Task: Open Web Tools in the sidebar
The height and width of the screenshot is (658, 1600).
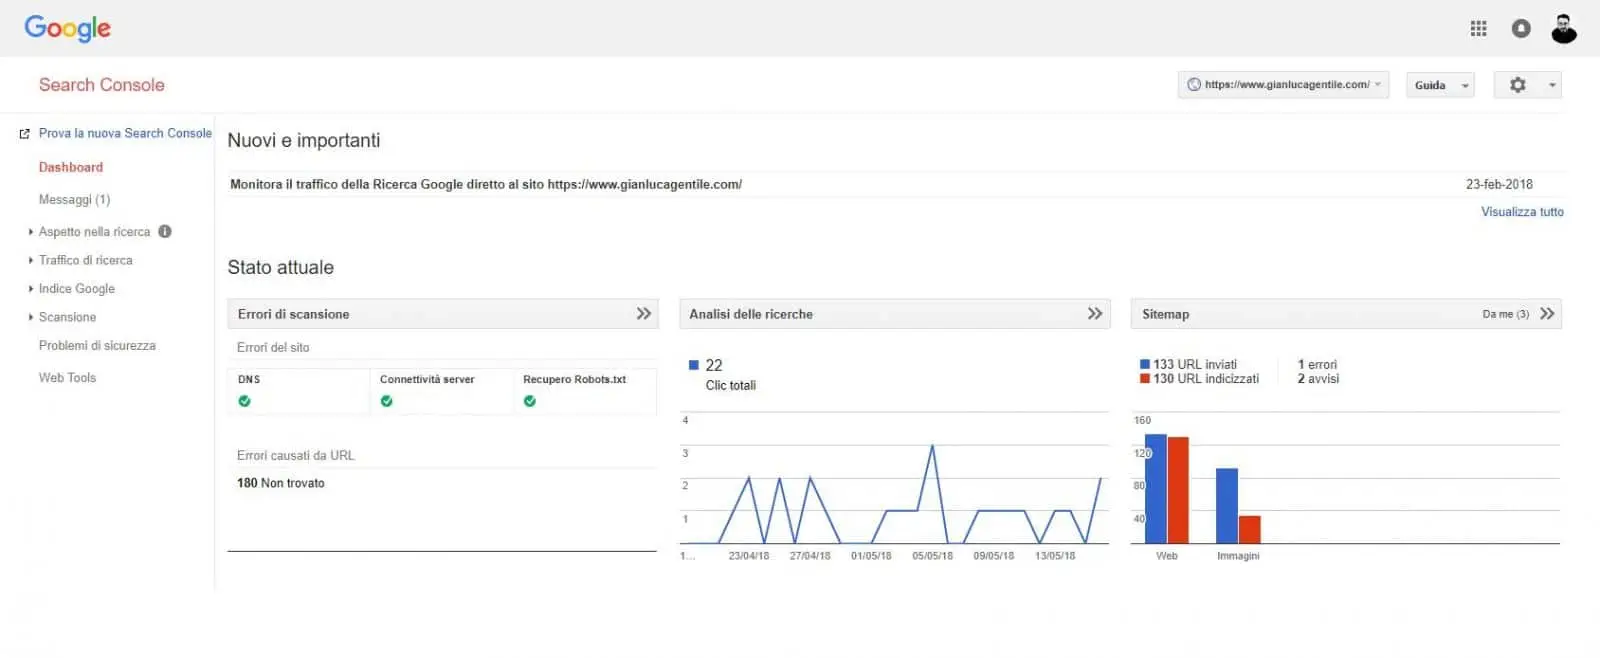Action: coord(67,378)
